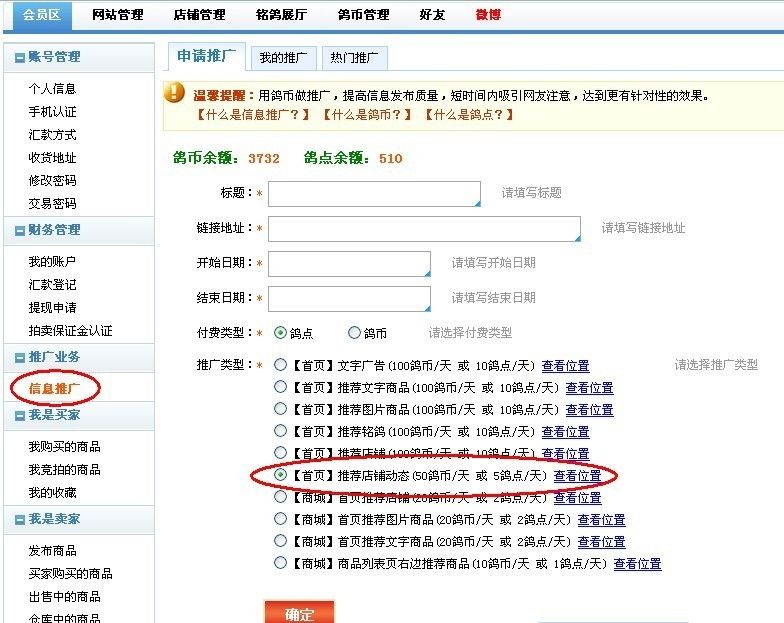Open 【什么是鸽币？】 help link
Screen dimensions: 784x623
click(366, 115)
